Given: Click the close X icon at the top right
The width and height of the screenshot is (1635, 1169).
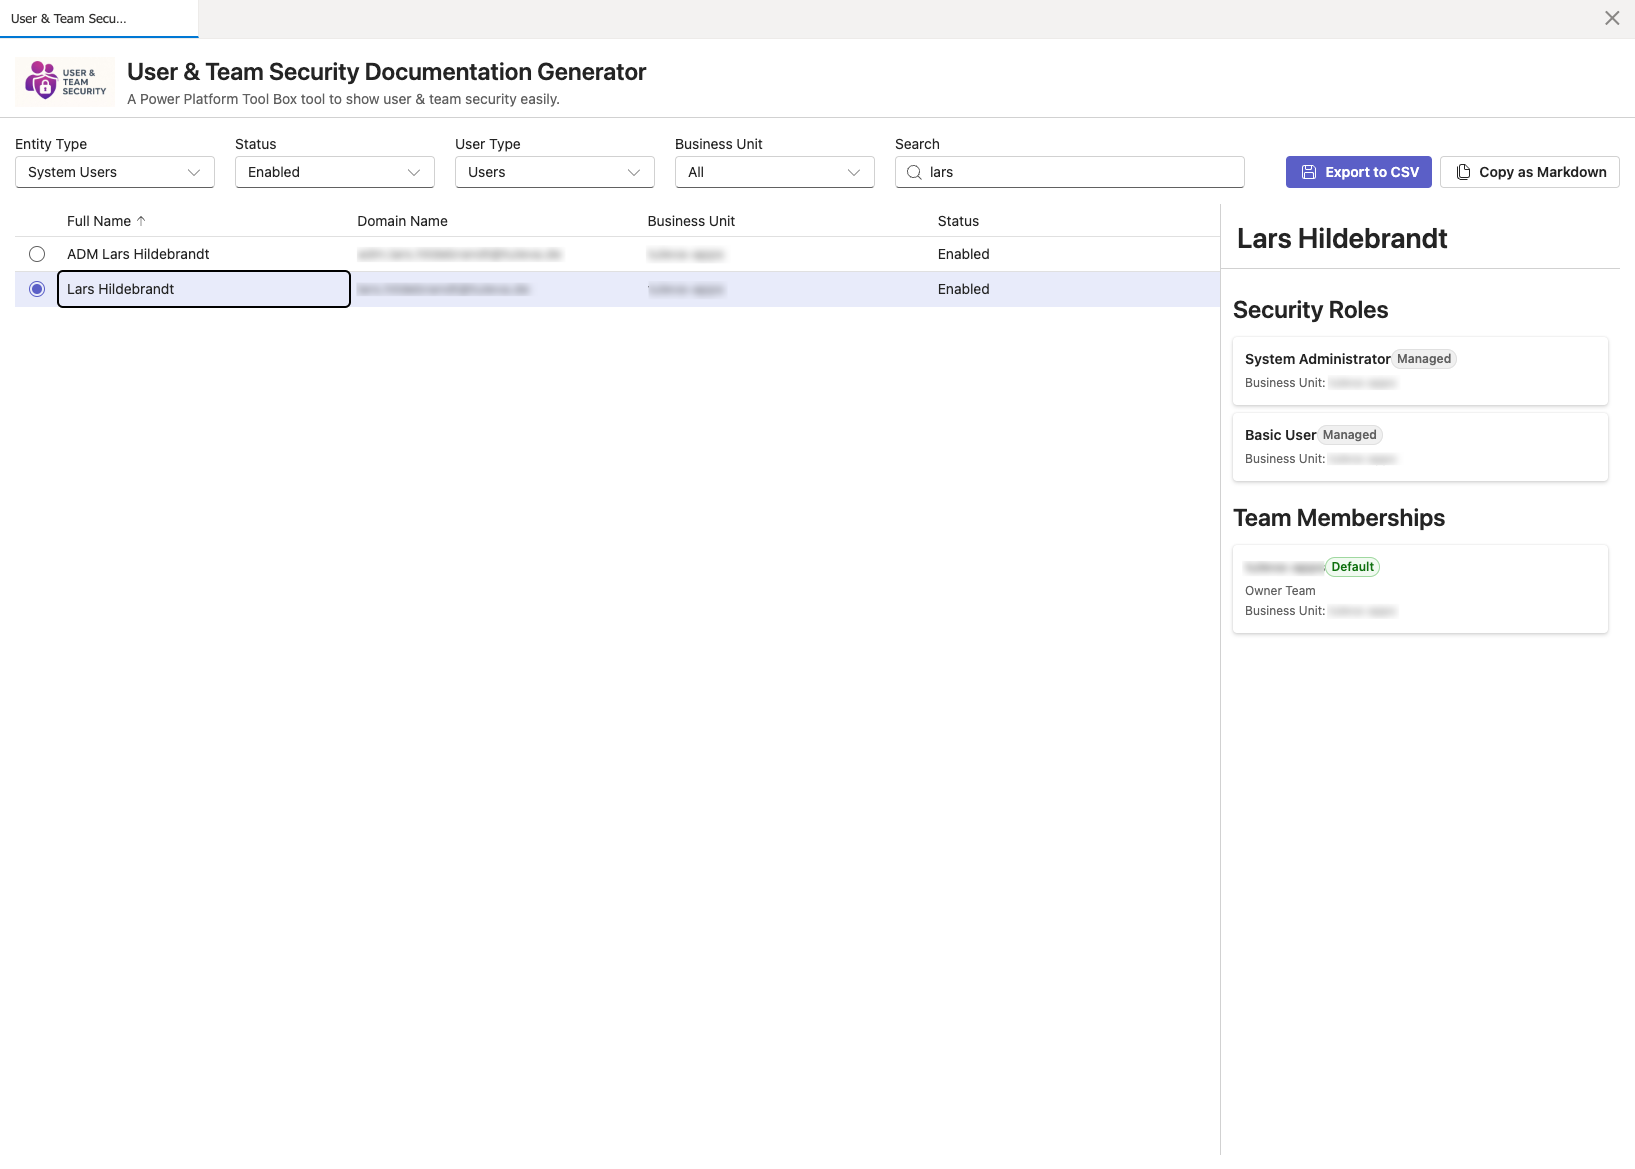Looking at the screenshot, I should (x=1611, y=17).
